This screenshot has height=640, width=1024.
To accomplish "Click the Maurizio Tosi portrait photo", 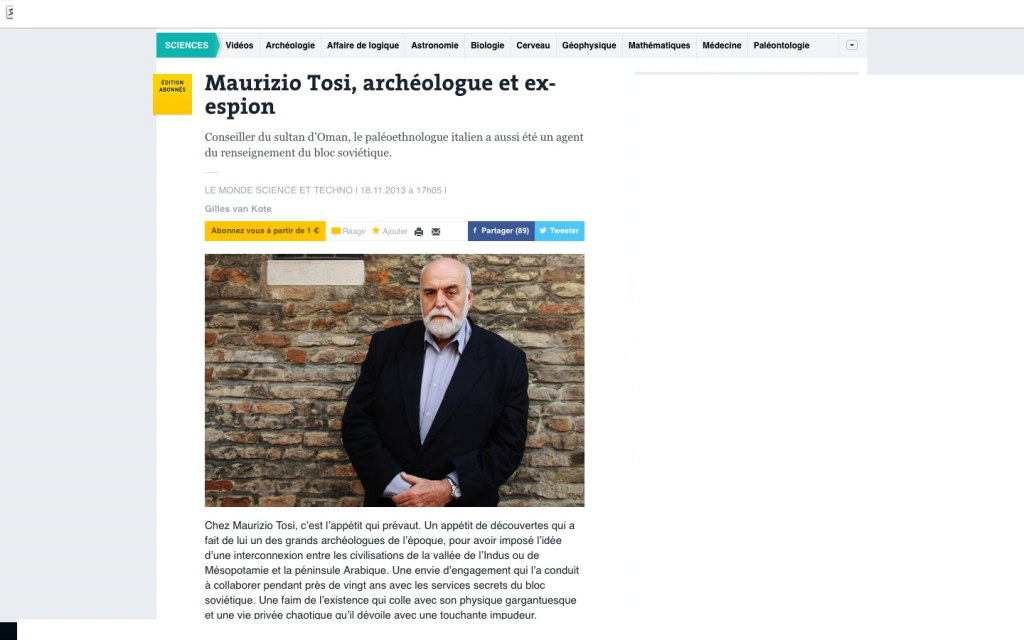I will pyautogui.click(x=394, y=380).
